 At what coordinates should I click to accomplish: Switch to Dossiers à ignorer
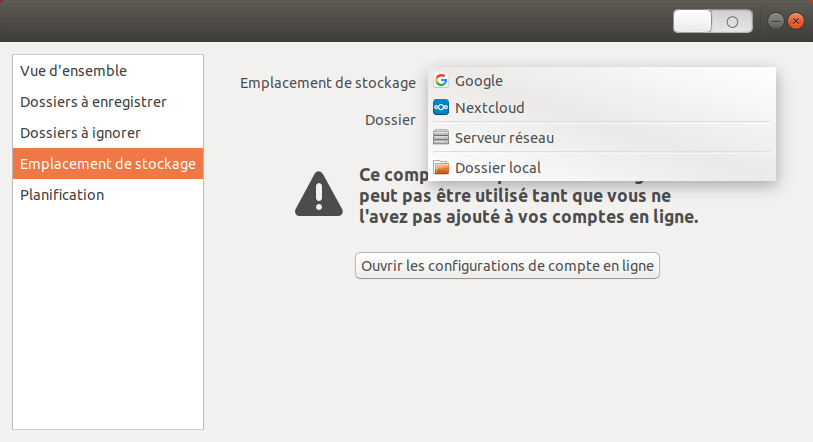(x=80, y=133)
